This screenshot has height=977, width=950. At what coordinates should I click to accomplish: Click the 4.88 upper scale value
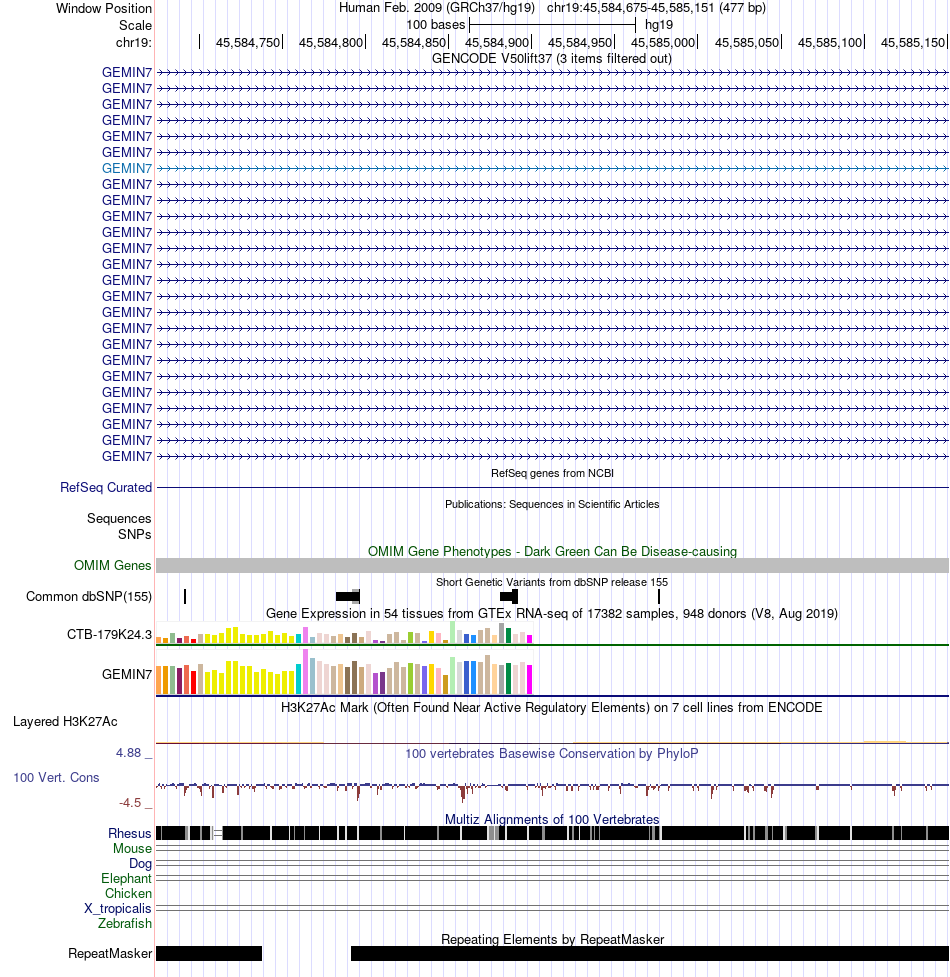[128, 753]
